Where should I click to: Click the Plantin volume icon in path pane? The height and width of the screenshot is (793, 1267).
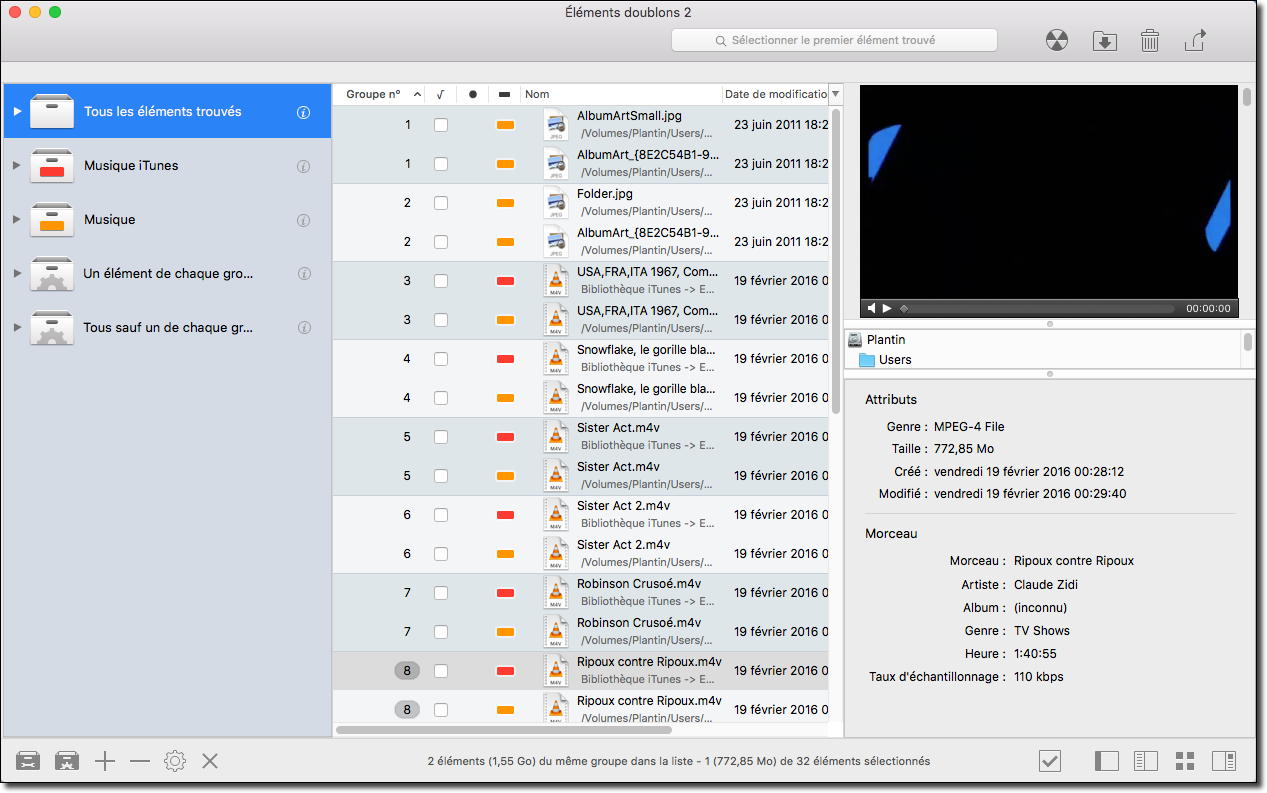click(855, 340)
